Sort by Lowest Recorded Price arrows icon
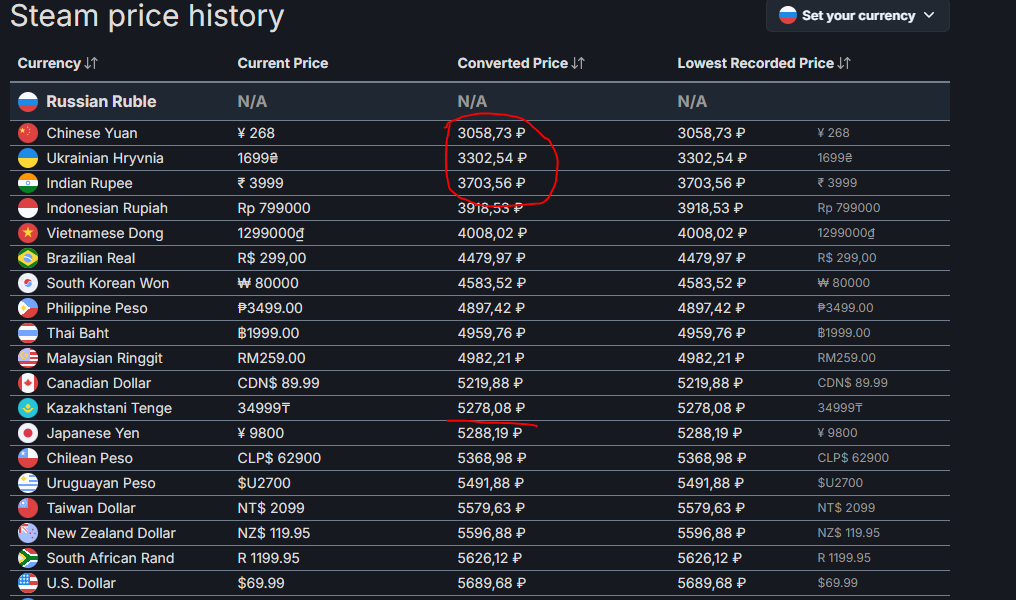Viewport: 1016px width, 600px height. [x=844, y=63]
